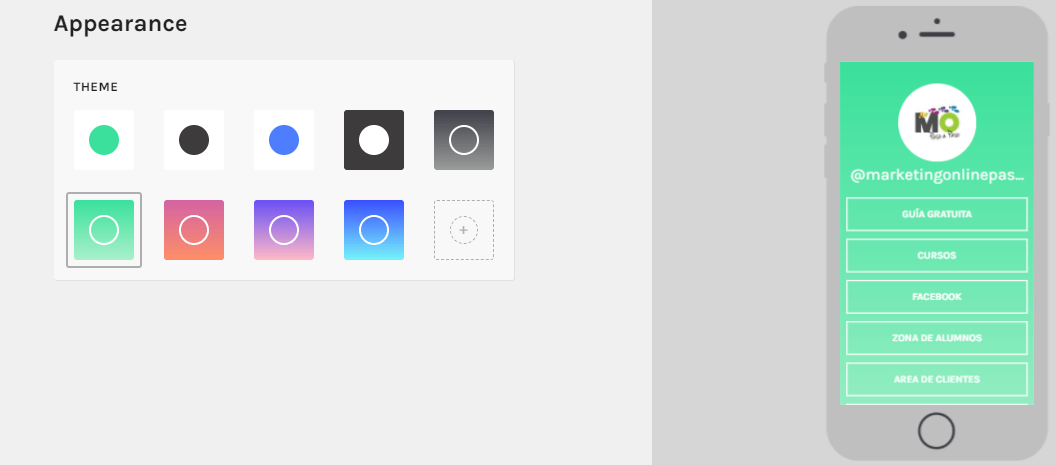Viewport: 1056px width, 465px height.
Task: Click the profile logo avatar in preview
Action: pyautogui.click(x=937, y=123)
